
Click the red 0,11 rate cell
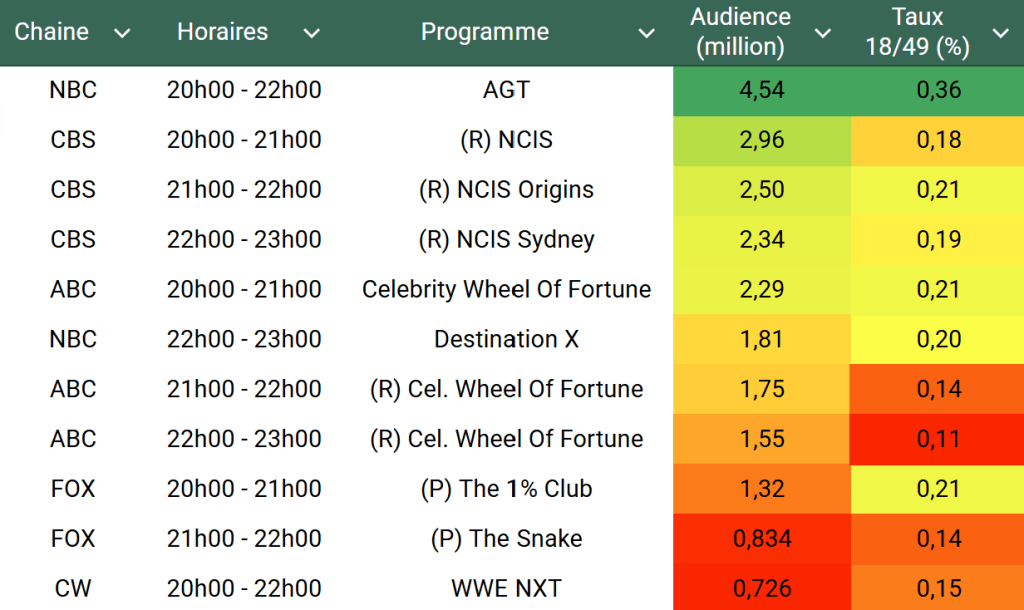pos(938,439)
